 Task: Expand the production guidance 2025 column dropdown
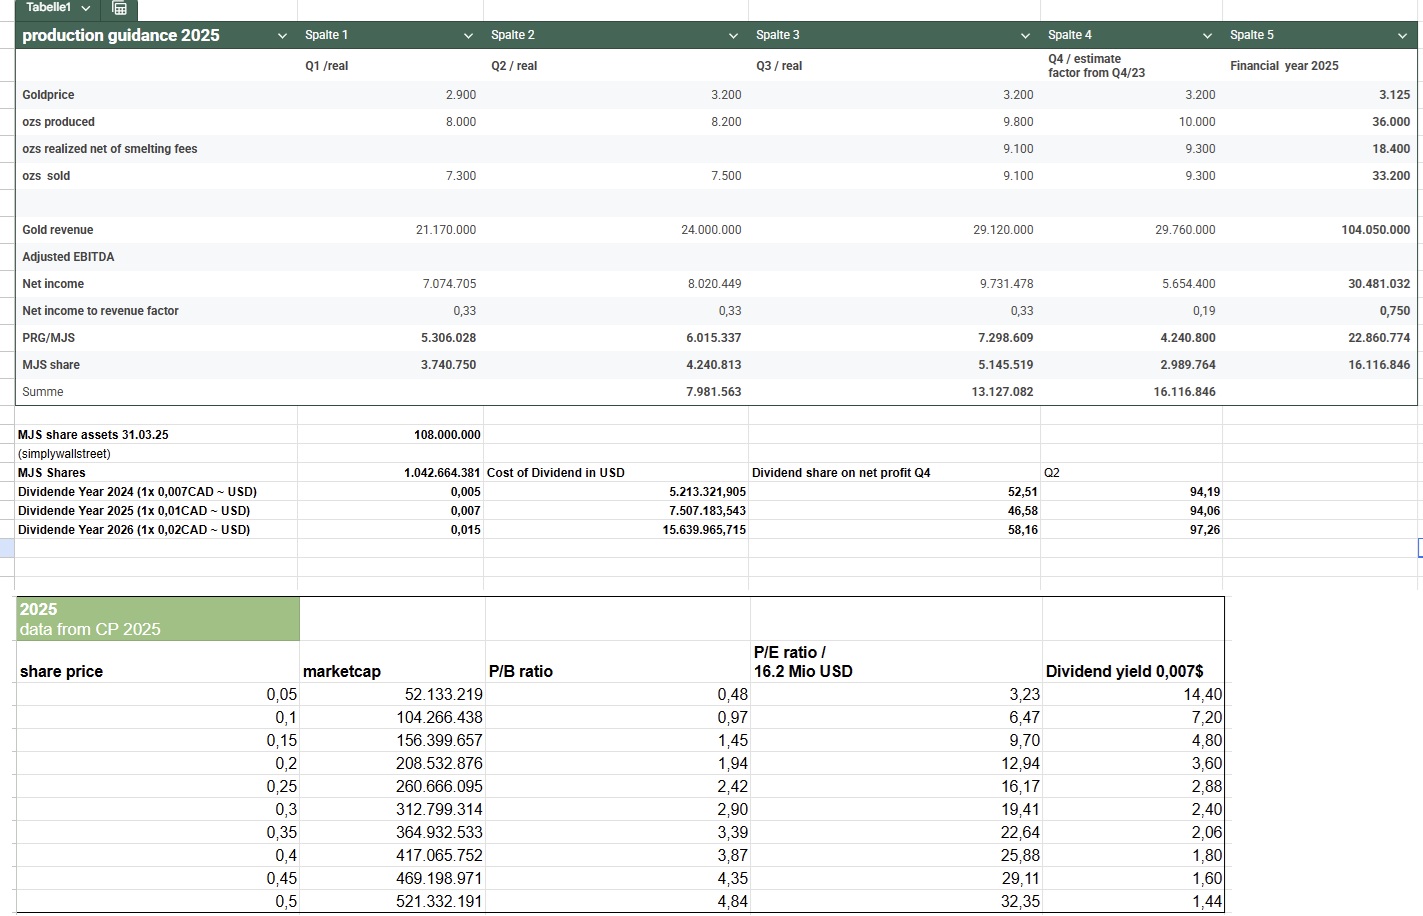coord(282,36)
